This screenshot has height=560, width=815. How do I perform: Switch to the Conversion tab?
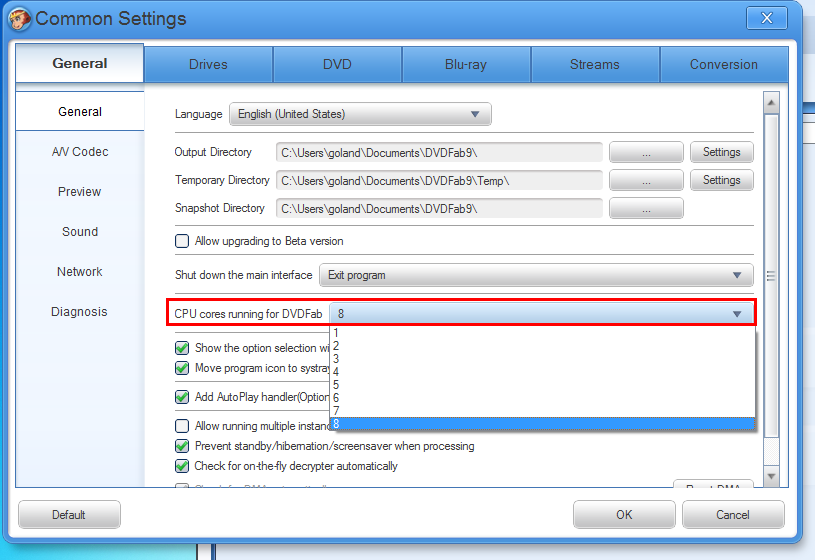coord(724,64)
